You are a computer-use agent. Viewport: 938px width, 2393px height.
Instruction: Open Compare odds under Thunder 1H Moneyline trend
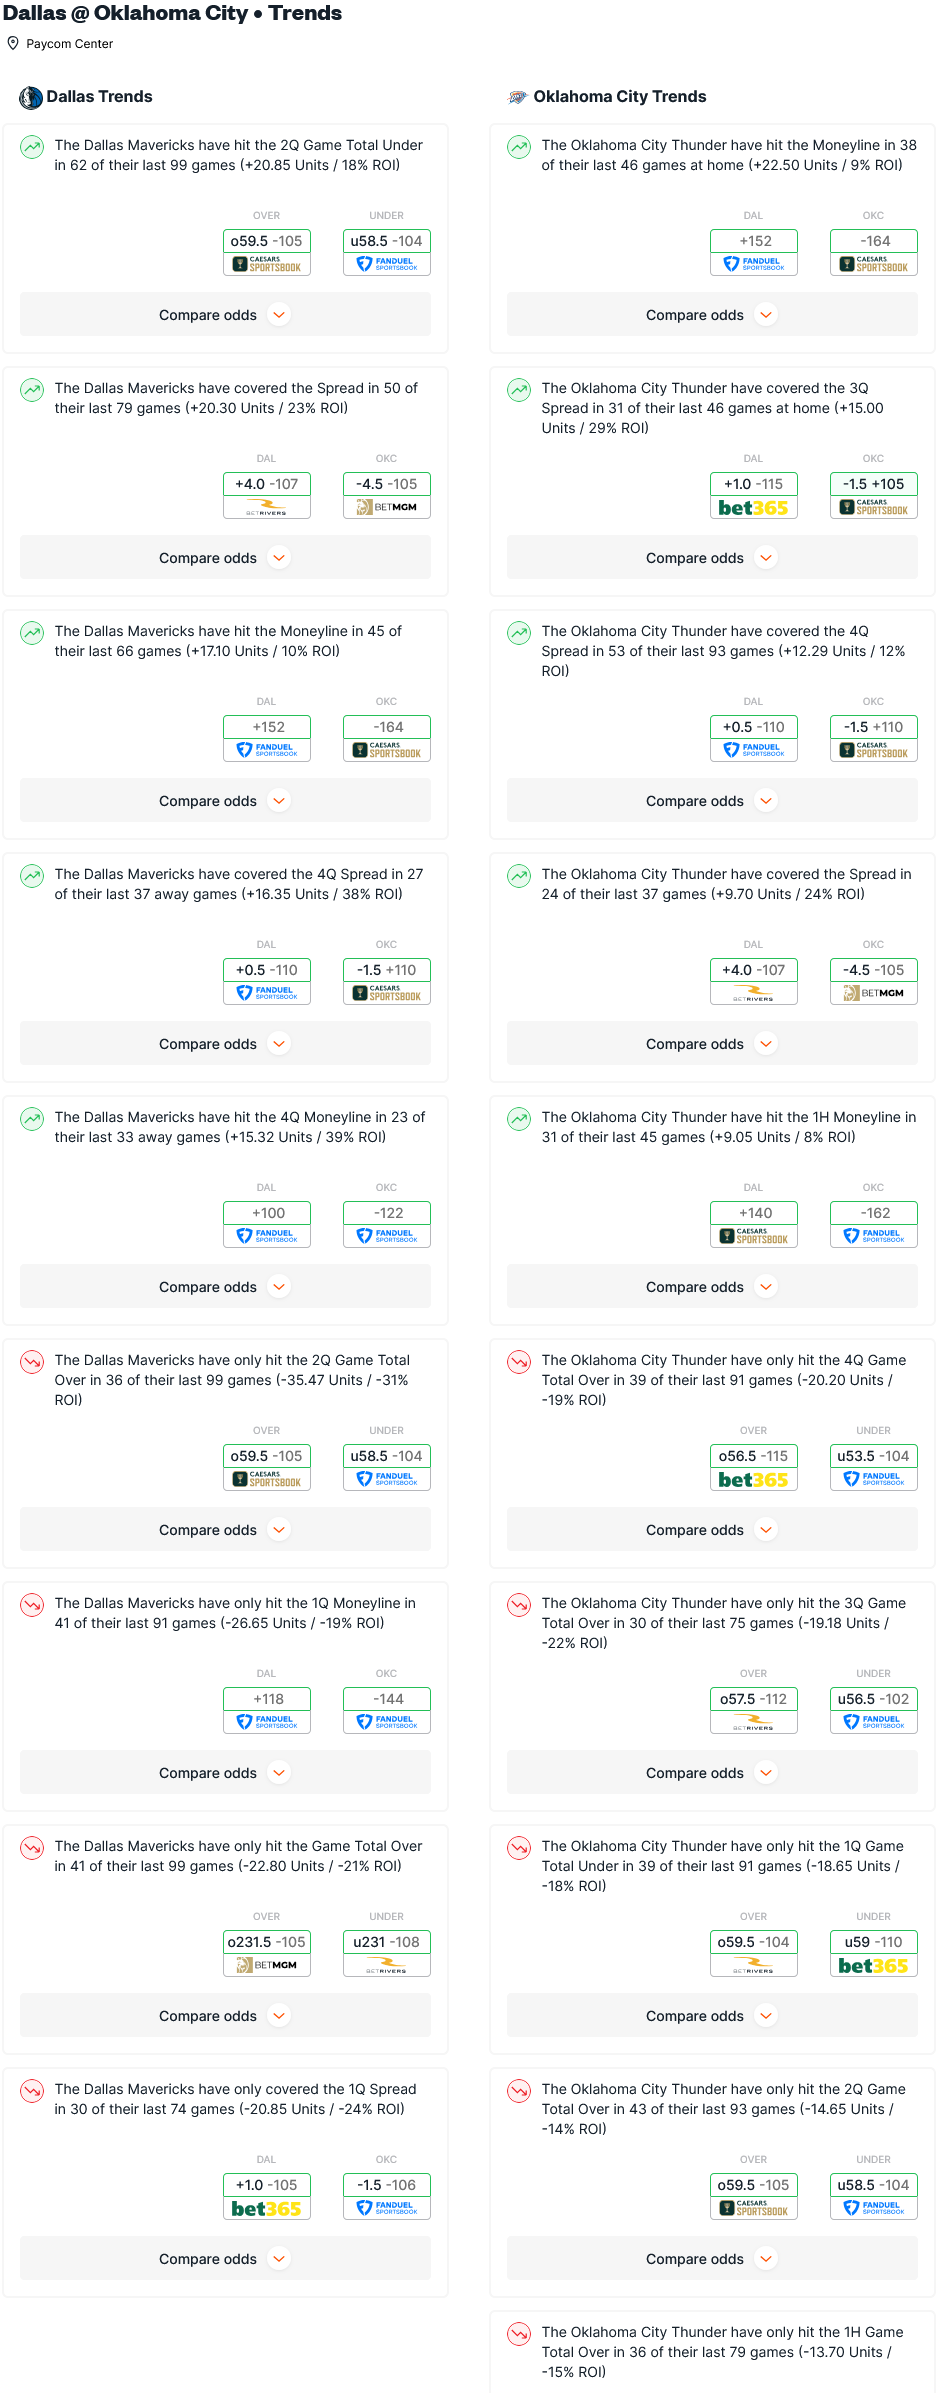[712, 1287]
